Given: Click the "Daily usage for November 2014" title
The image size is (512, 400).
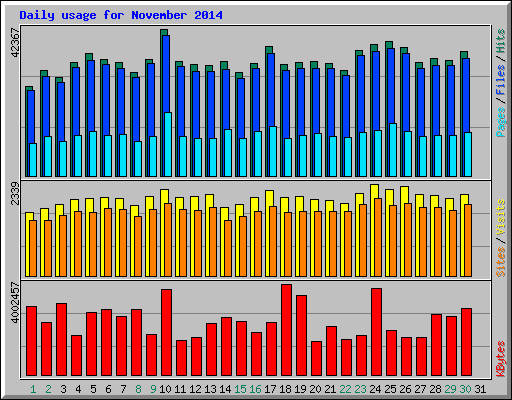Looking at the screenshot, I should pos(121,15).
